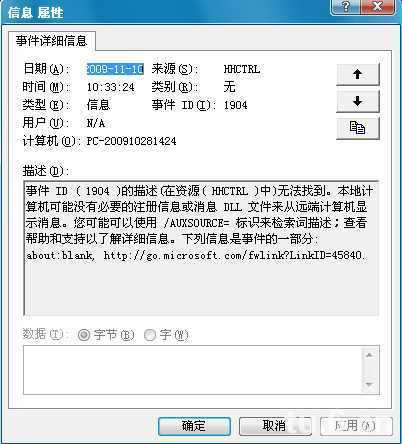Go to previous event with up arrow
Image resolution: width=402 pixels, height=444 pixels.
click(358, 74)
